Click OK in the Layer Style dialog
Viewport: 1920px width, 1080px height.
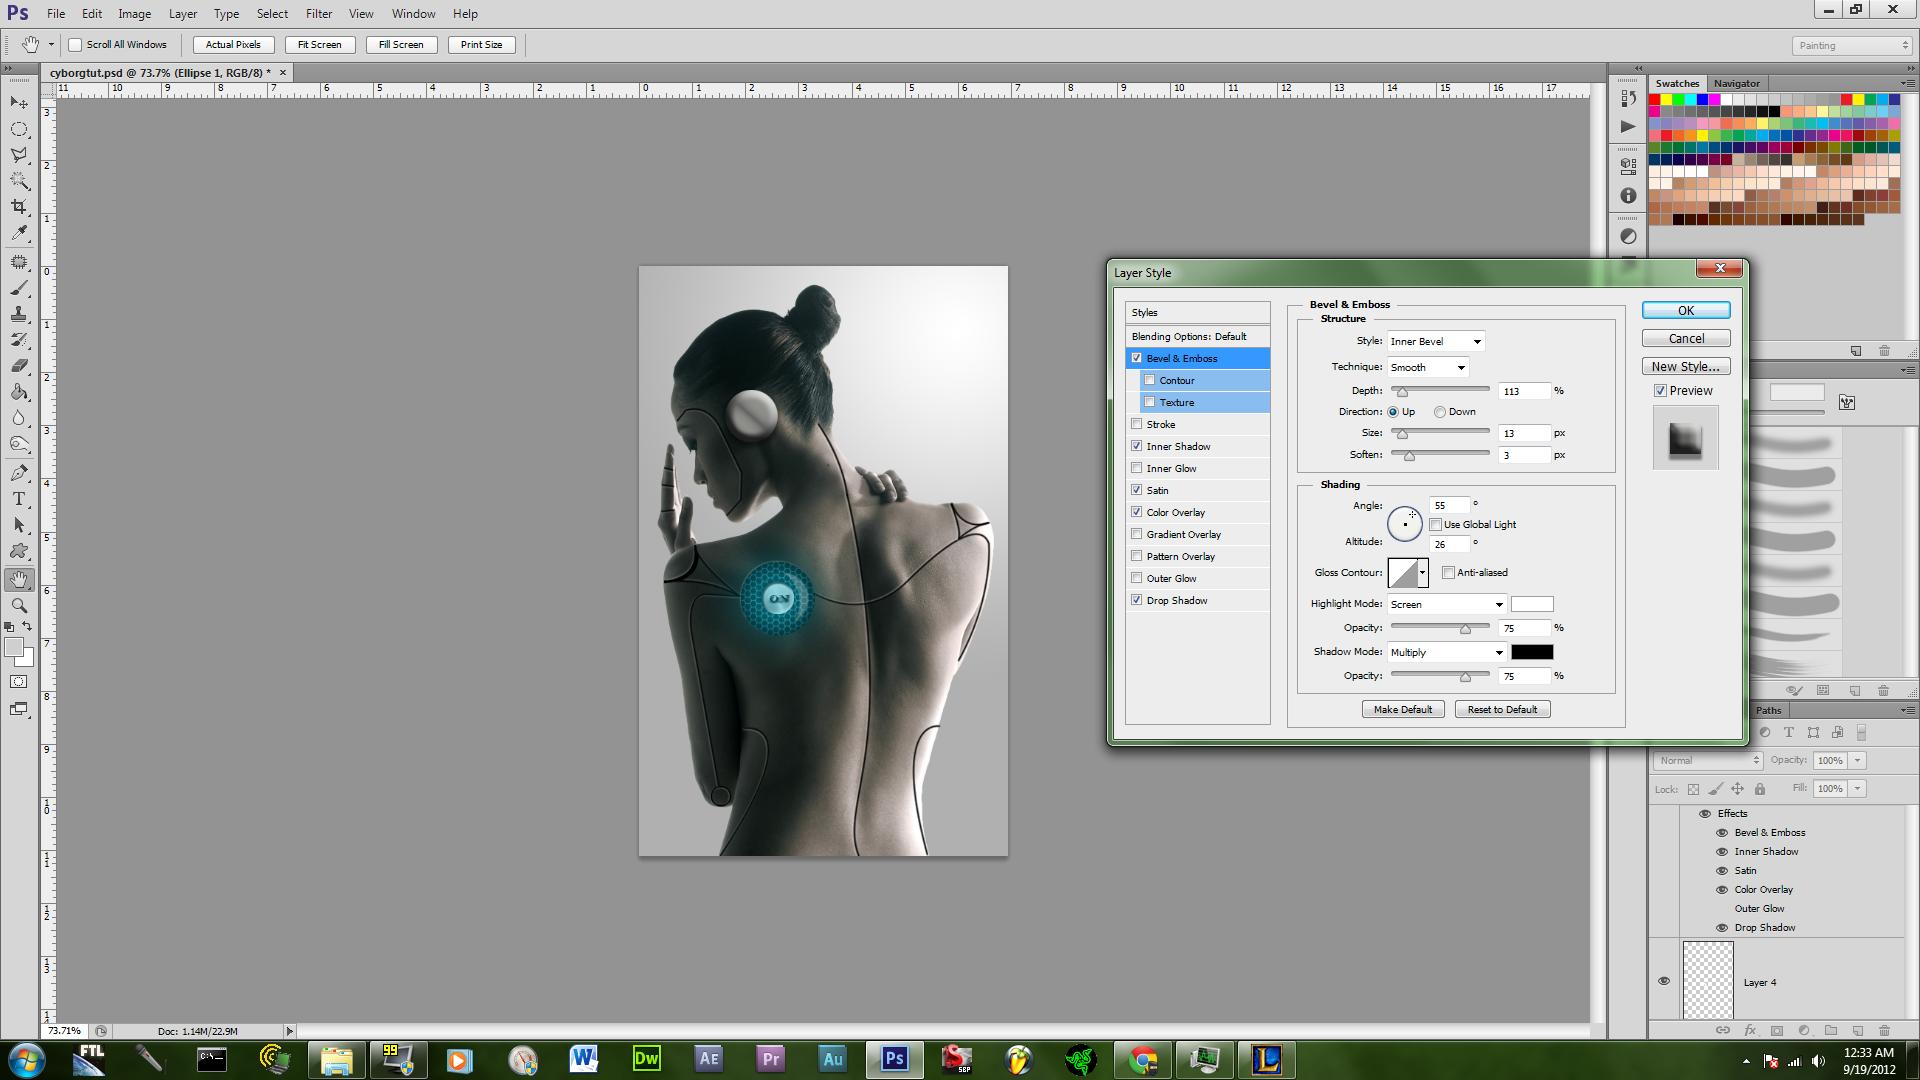click(1686, 311)
